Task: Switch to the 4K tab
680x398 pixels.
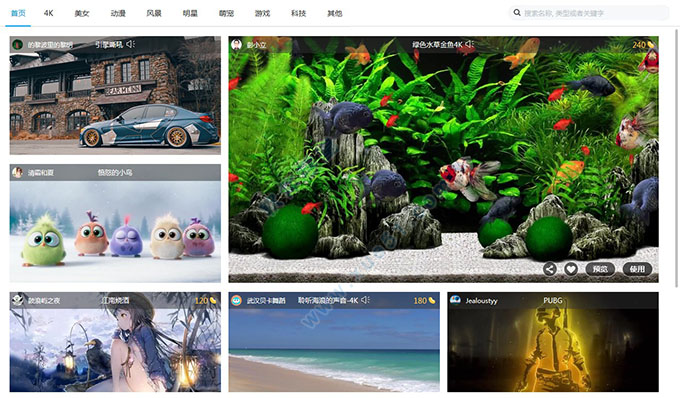Action: pos(49,13)
